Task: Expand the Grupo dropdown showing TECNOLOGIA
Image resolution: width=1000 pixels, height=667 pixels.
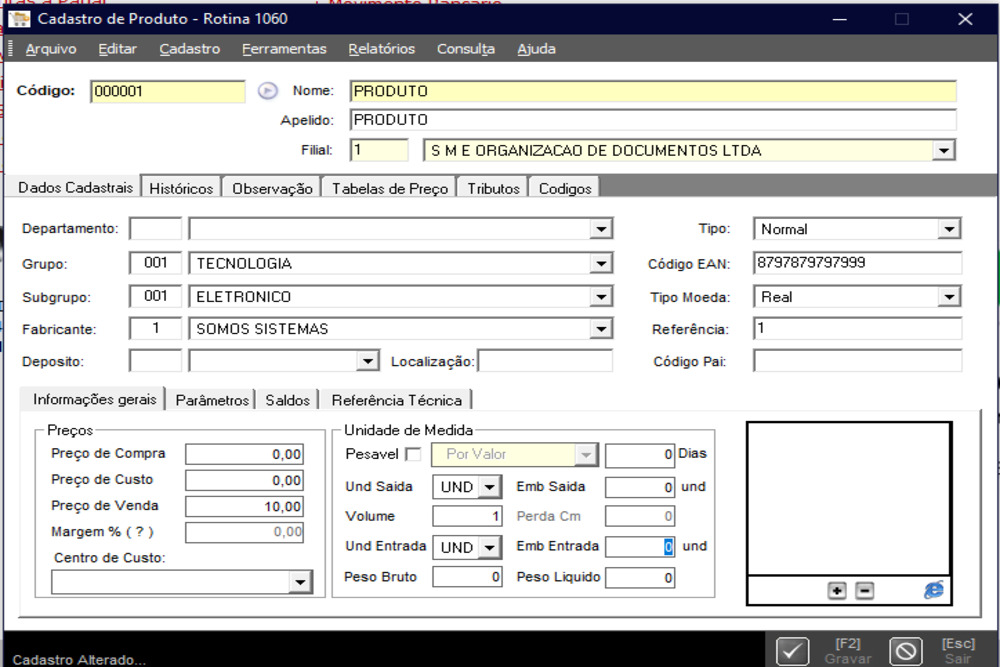Action: [x=600, y=263]
